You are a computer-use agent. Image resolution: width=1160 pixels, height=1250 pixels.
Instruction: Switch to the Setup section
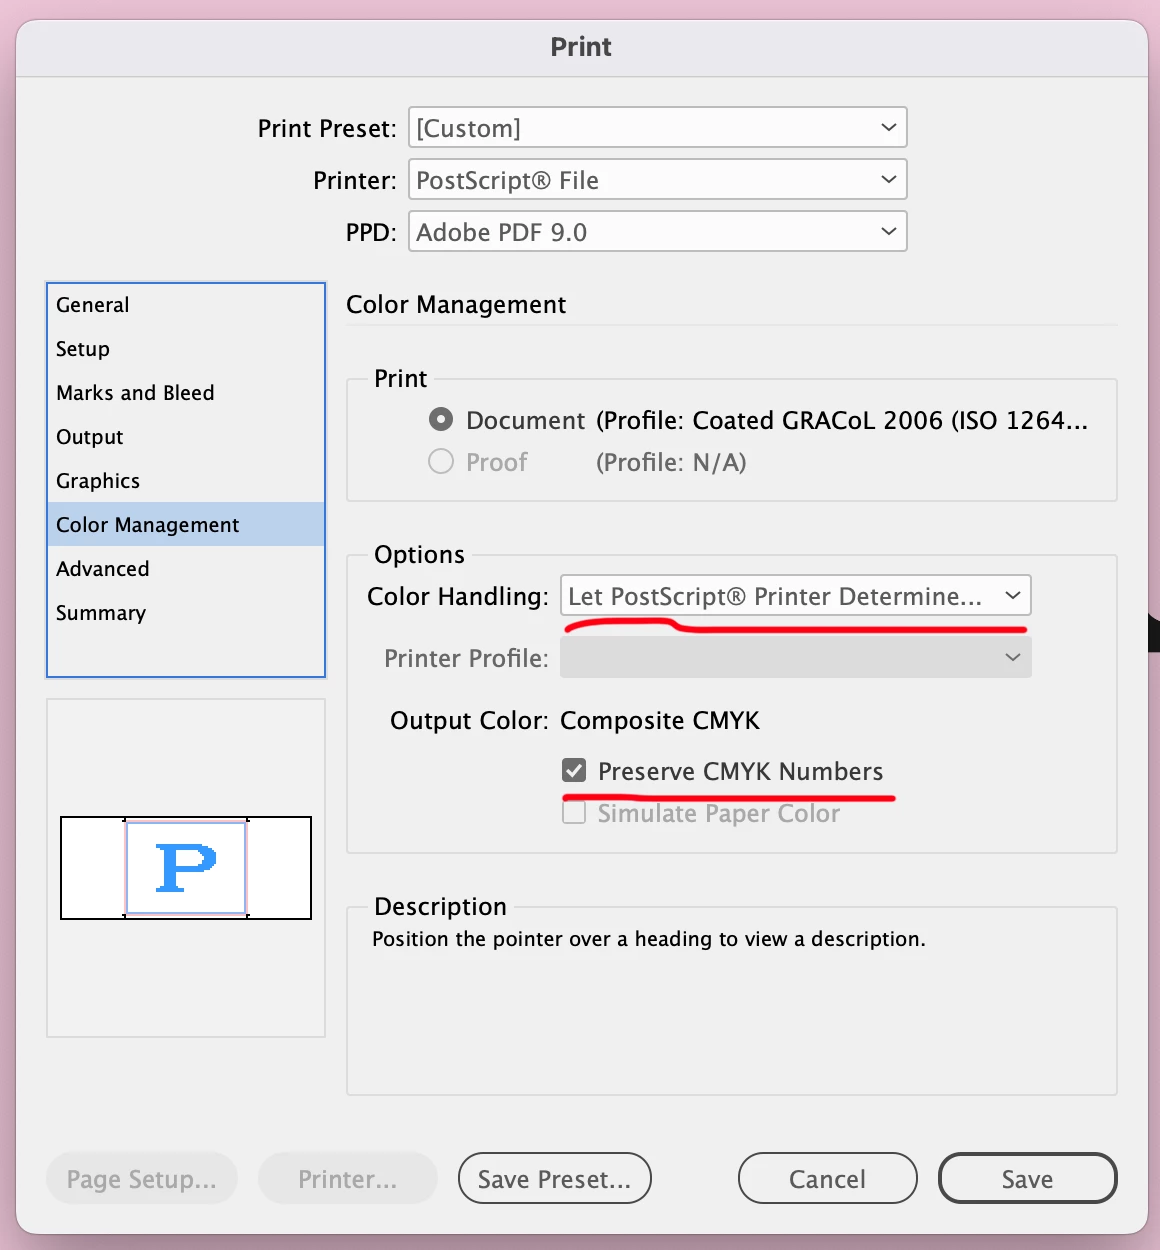[186, 349]
